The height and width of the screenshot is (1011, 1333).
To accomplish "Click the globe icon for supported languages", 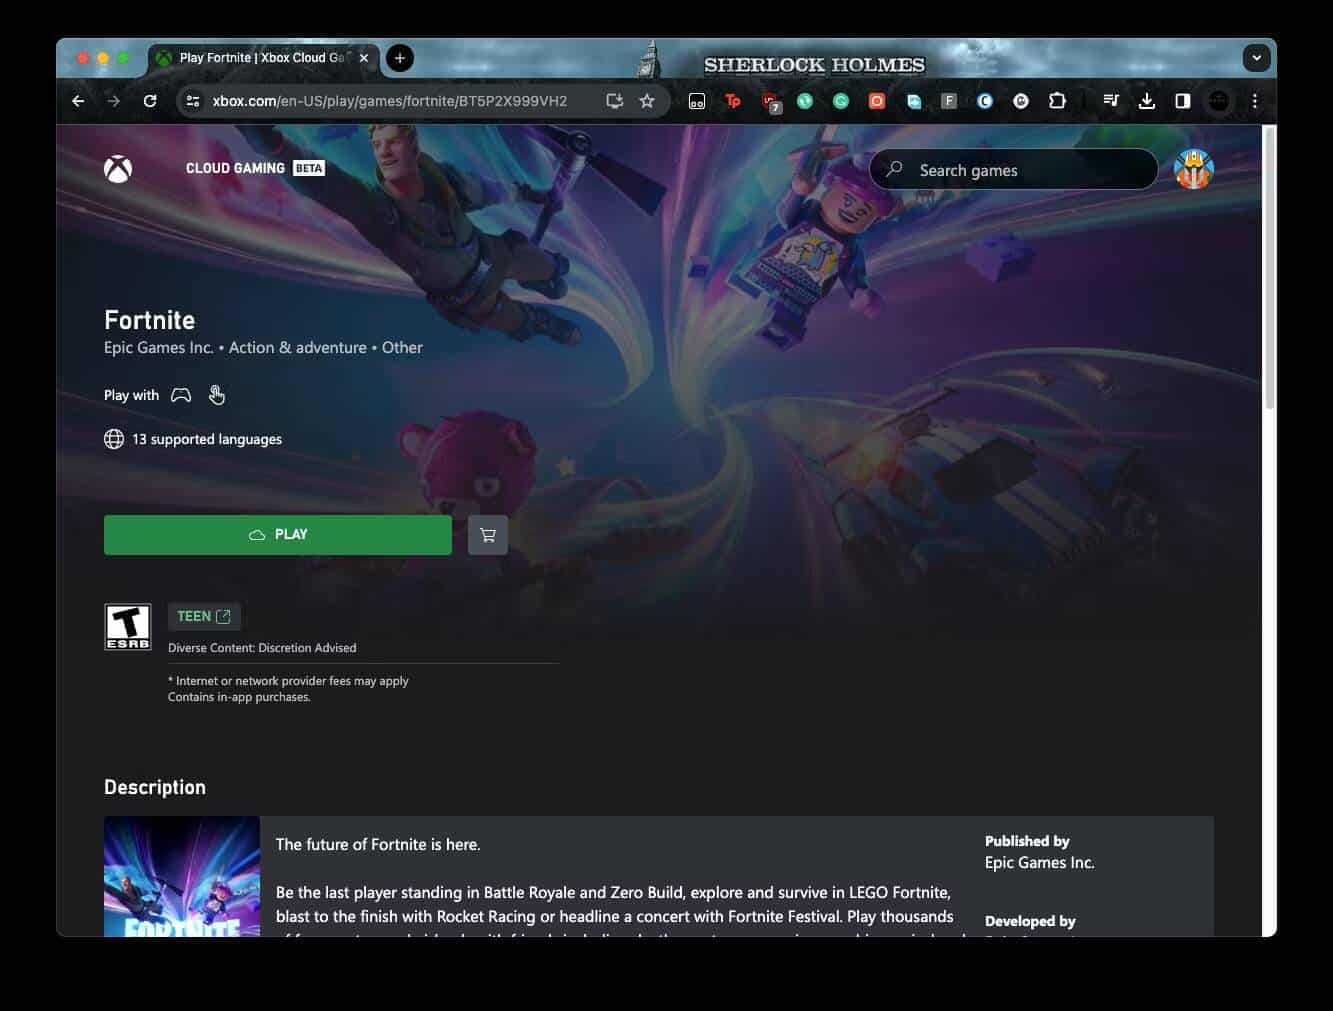I will click(x=114, y=439).
